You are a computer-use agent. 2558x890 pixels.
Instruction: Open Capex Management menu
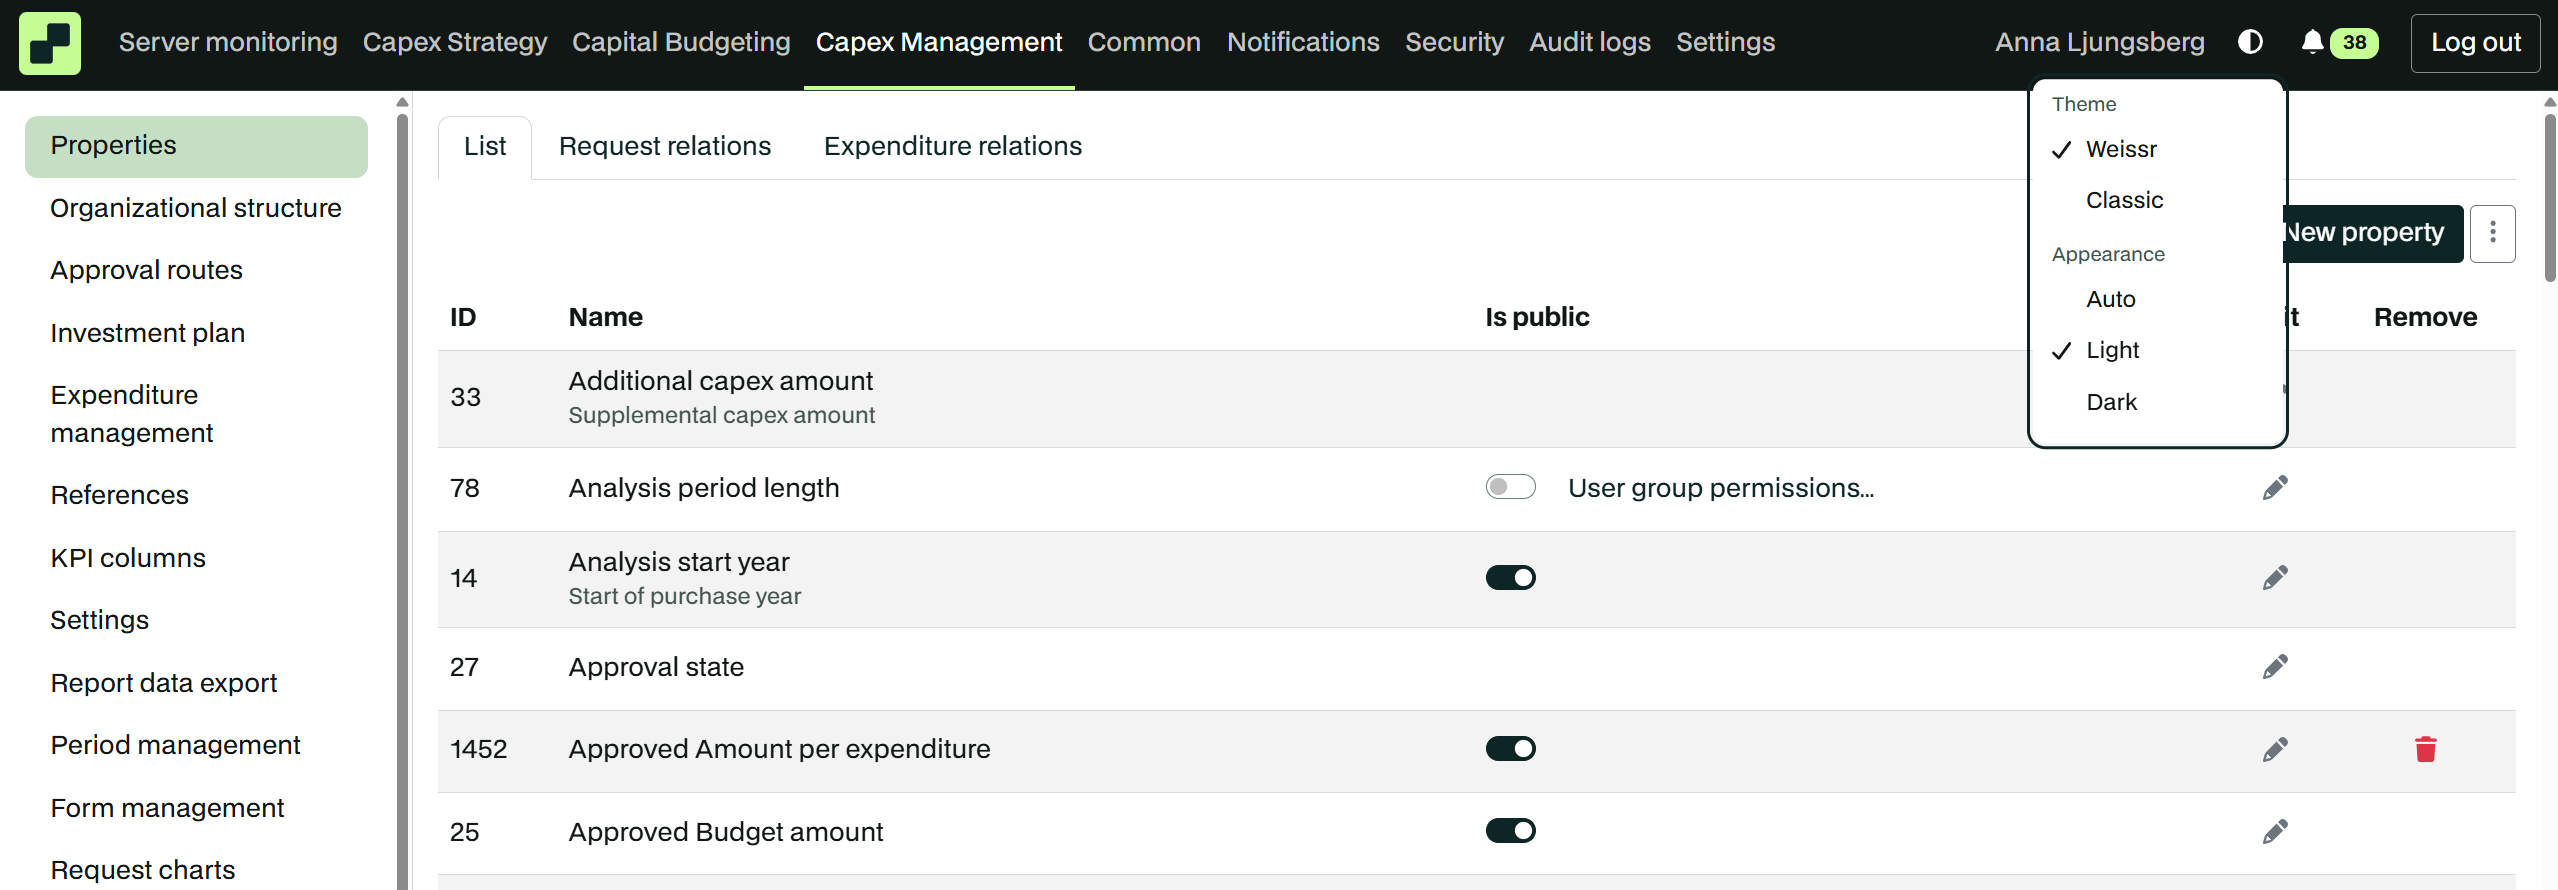coord(939,43)
